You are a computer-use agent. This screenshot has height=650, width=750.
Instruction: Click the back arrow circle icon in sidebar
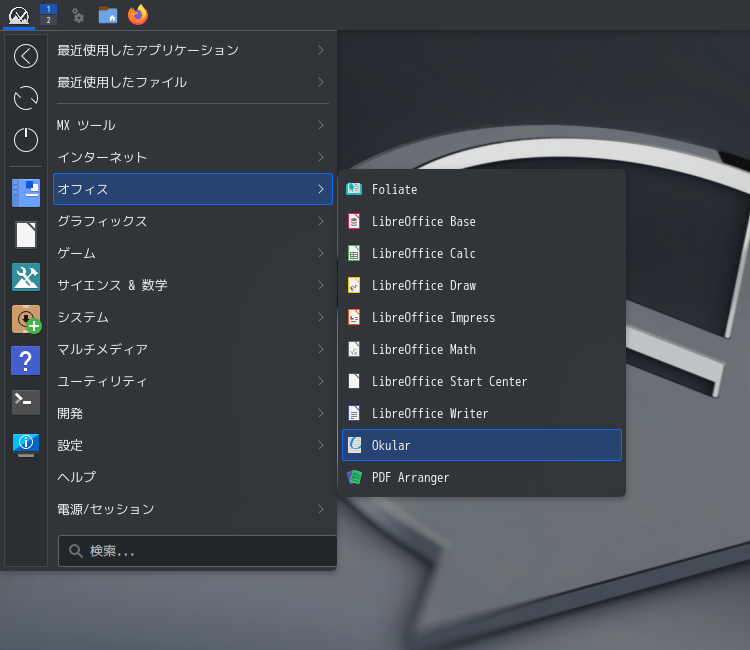click(x=26, y=56)
